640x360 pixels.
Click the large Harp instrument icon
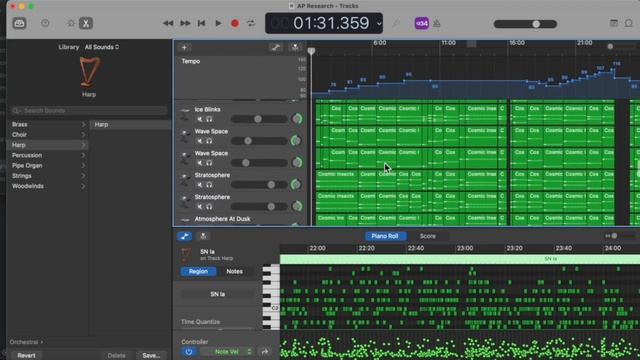[89, 72]
